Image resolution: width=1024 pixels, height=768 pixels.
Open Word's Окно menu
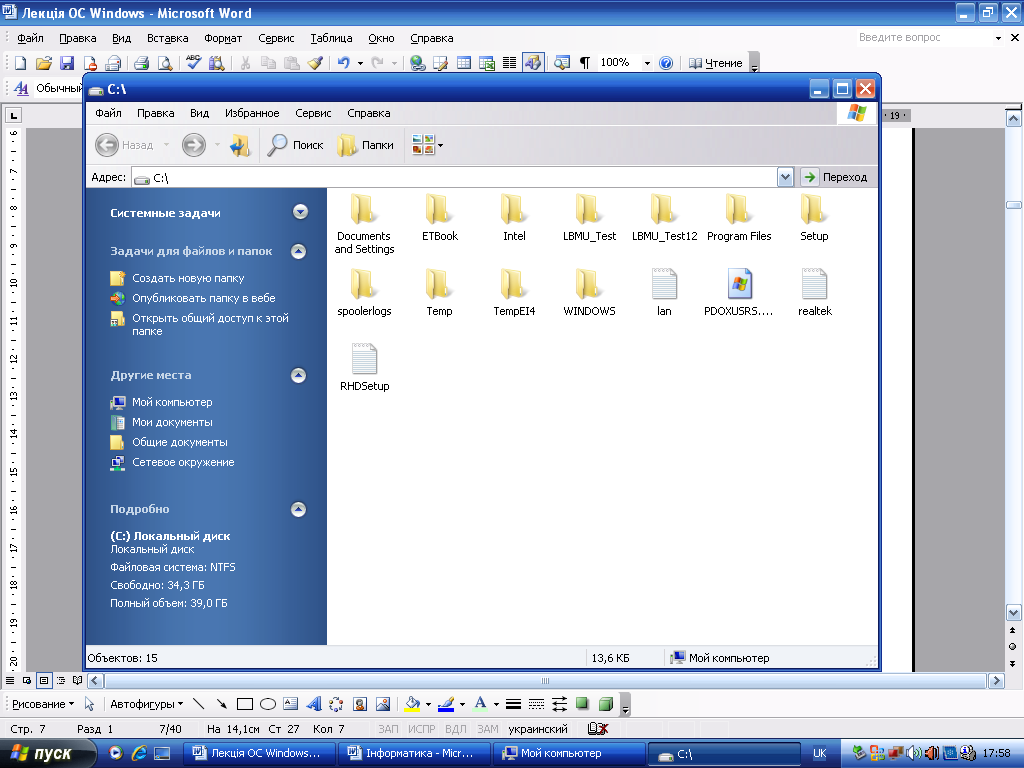(x=381, y=38)
